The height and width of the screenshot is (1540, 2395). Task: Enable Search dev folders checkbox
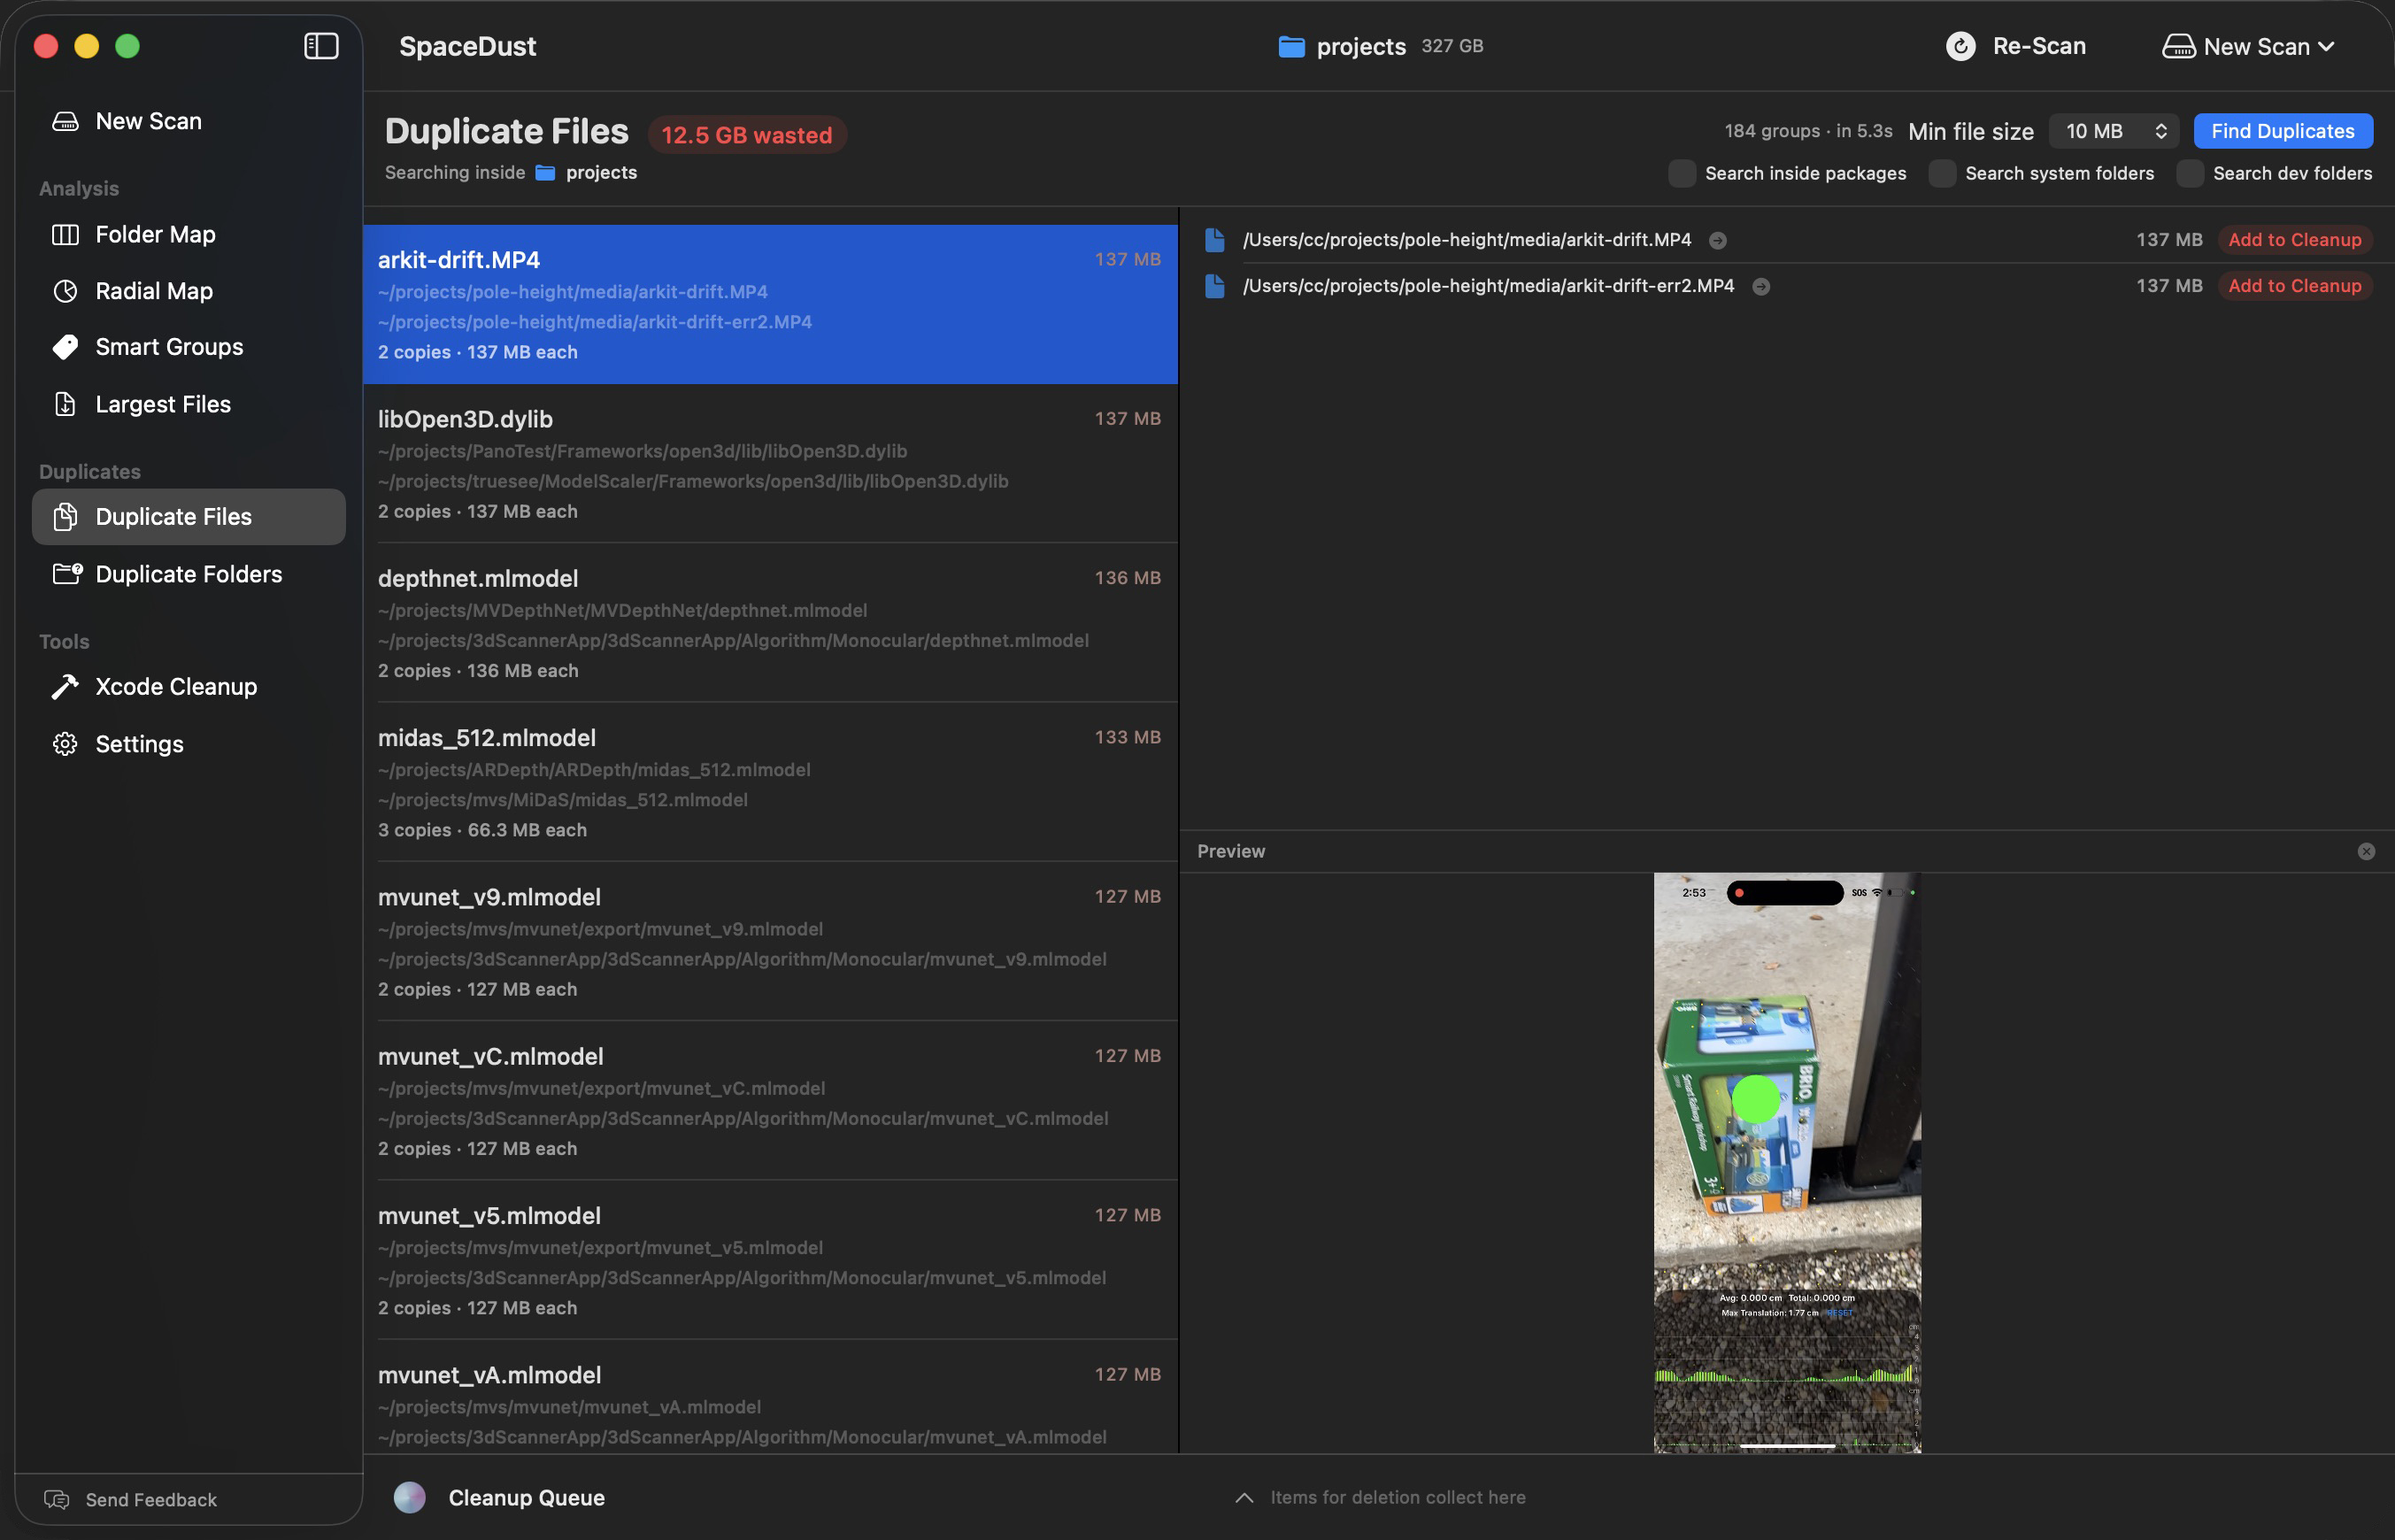2190,173
